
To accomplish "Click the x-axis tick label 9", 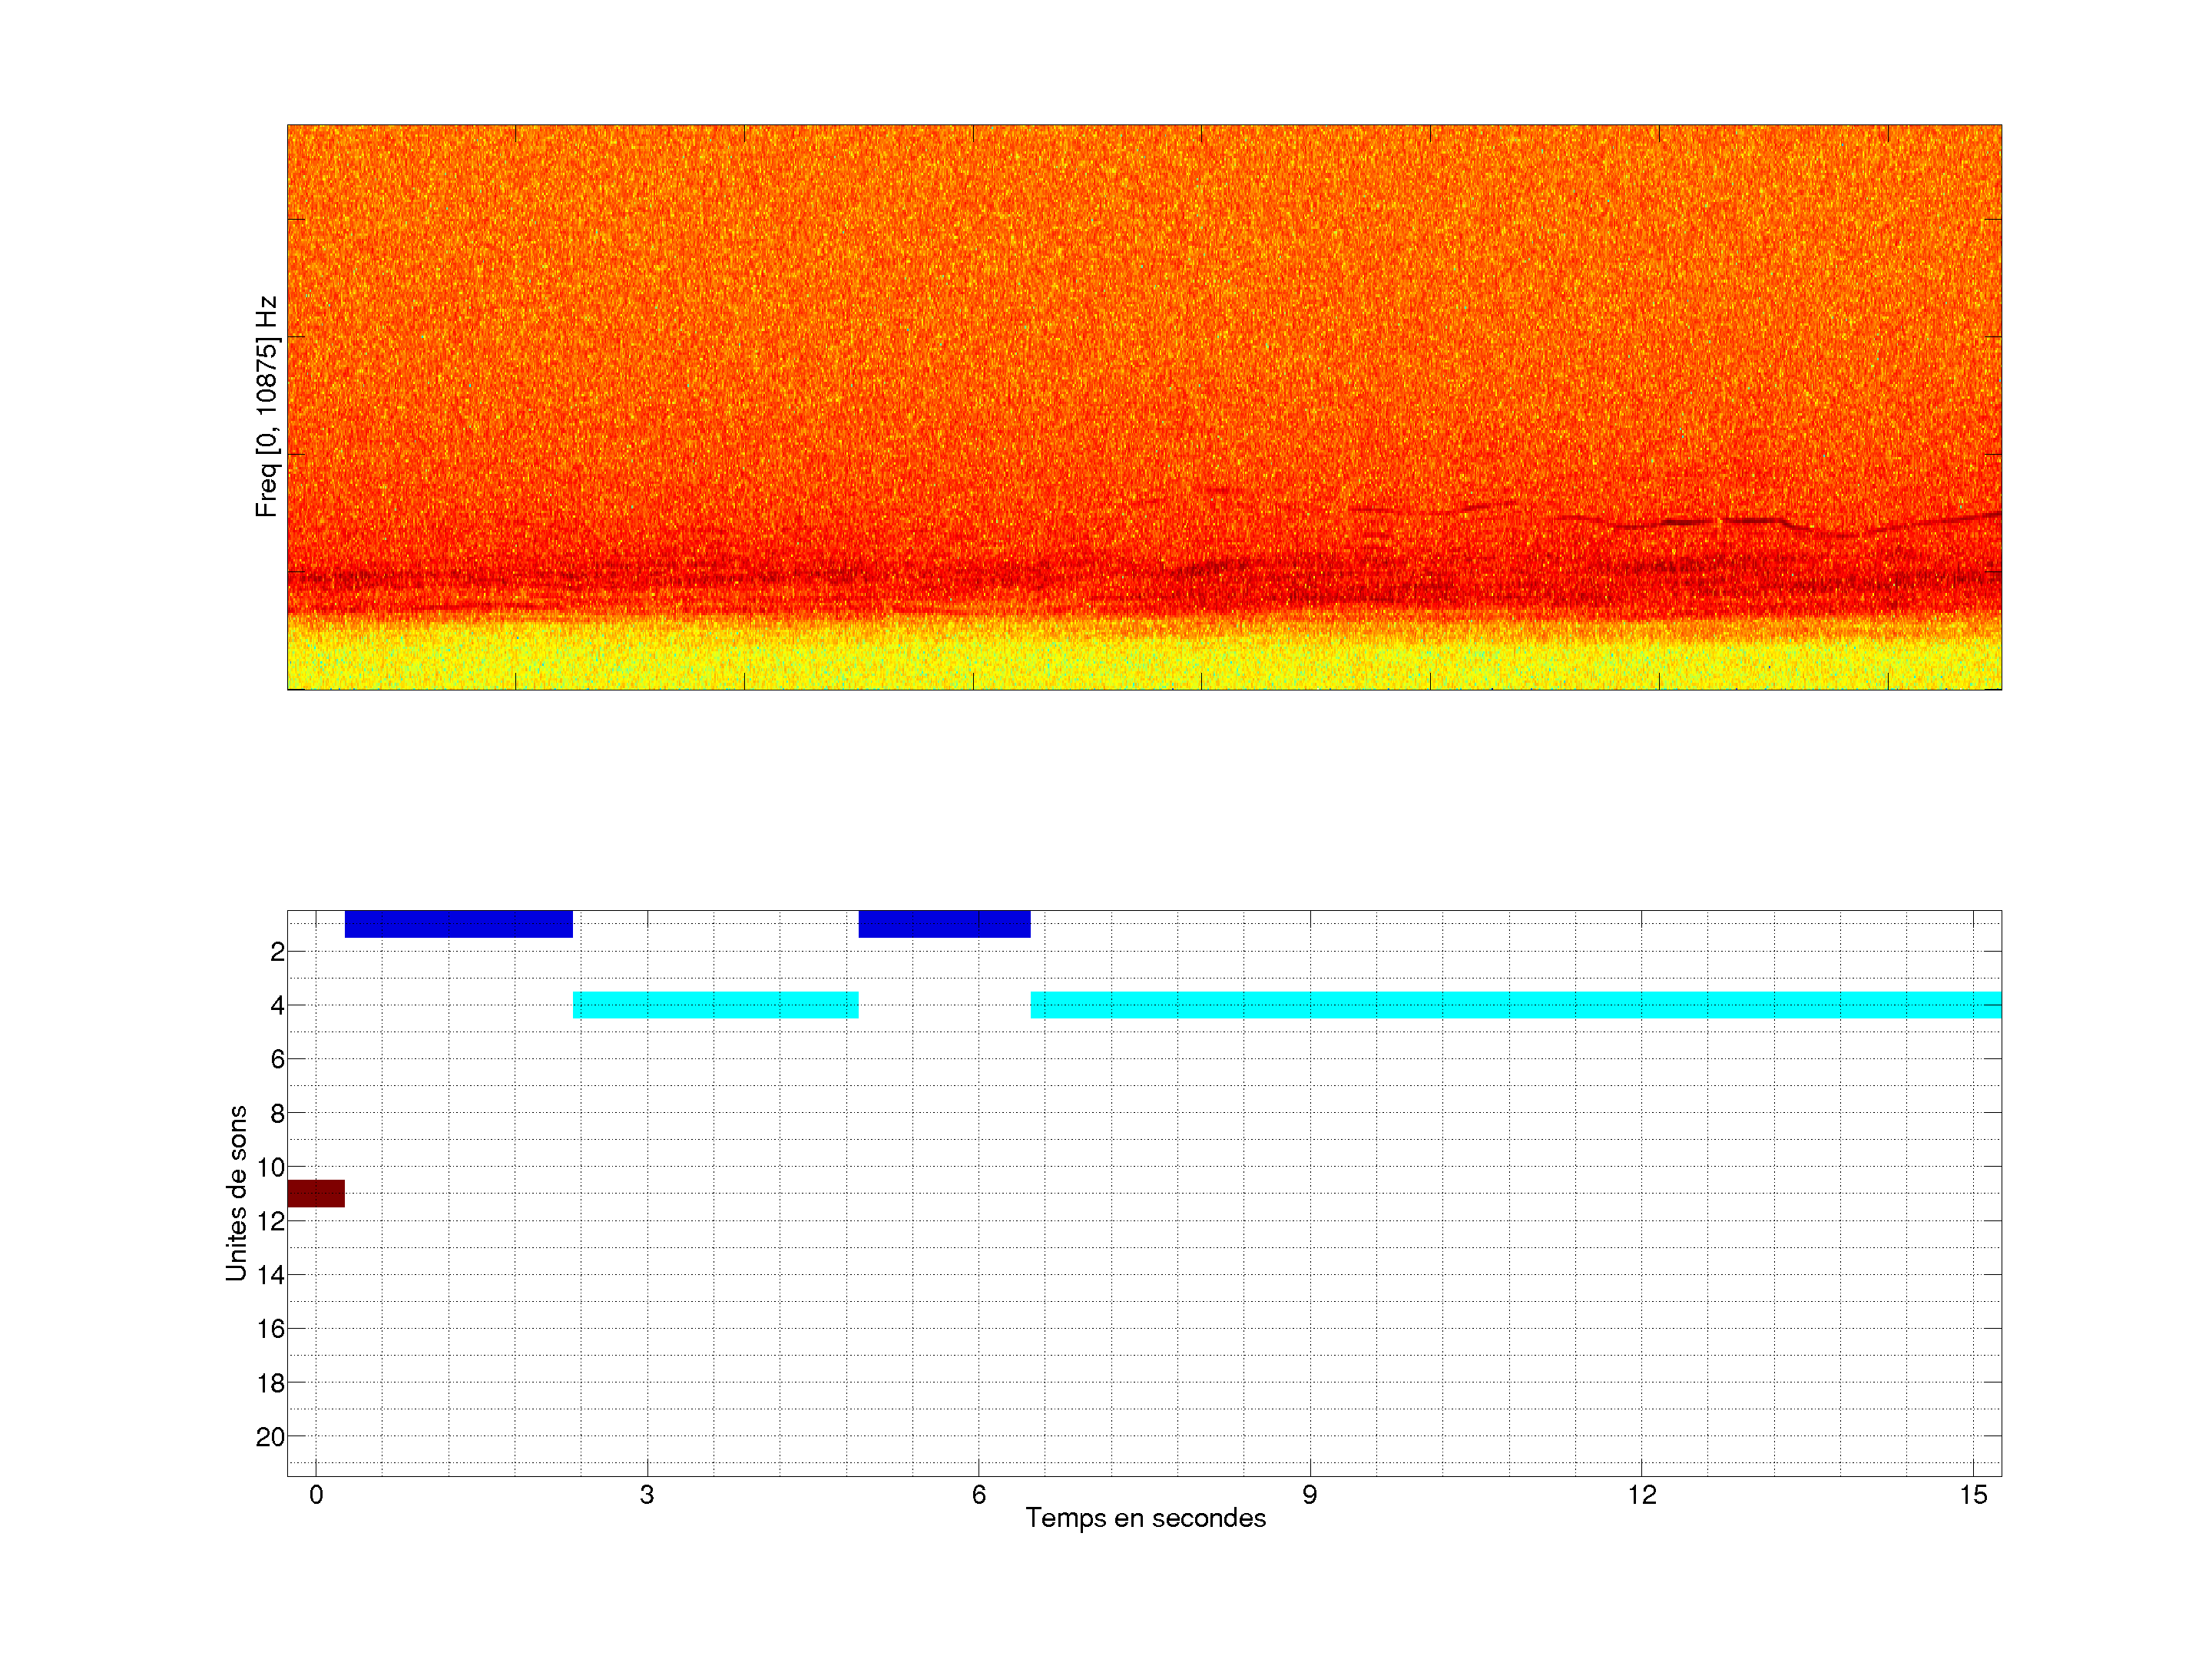I will pos(1310,1495).
